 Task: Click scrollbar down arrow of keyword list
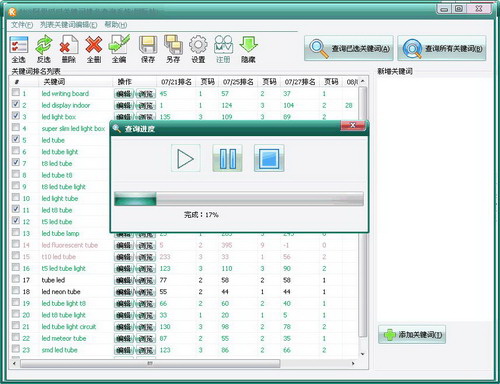[363, 354]
